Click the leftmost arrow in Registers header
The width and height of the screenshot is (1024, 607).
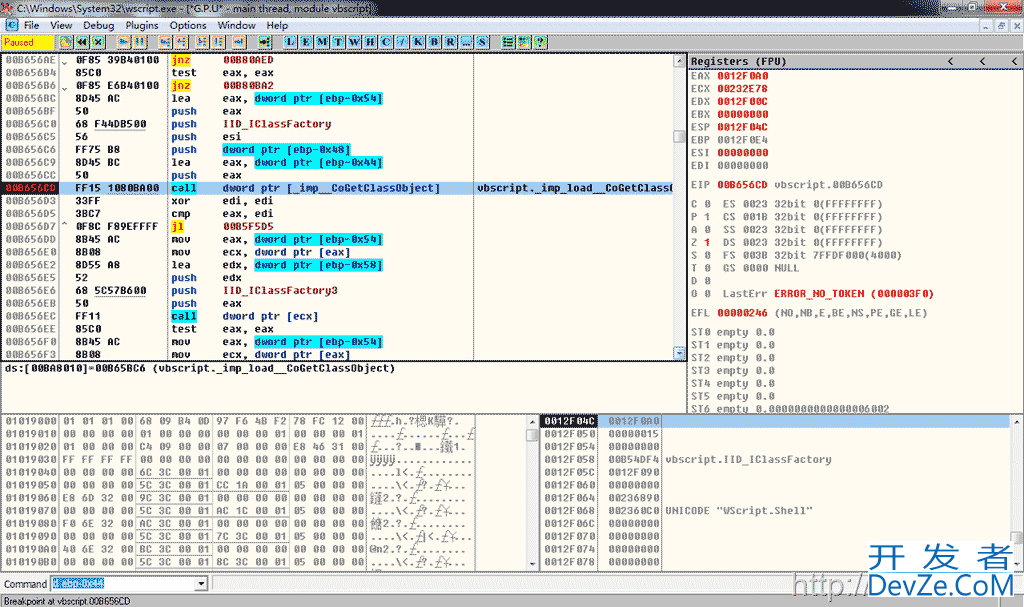coord(950,61)
